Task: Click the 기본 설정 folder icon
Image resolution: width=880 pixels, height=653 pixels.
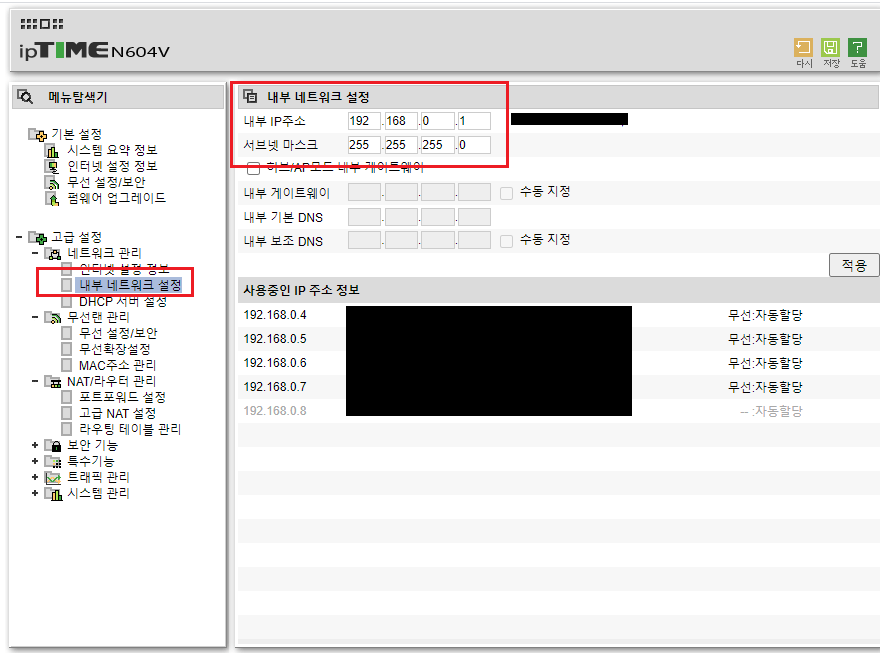Action: pos(38,135)
